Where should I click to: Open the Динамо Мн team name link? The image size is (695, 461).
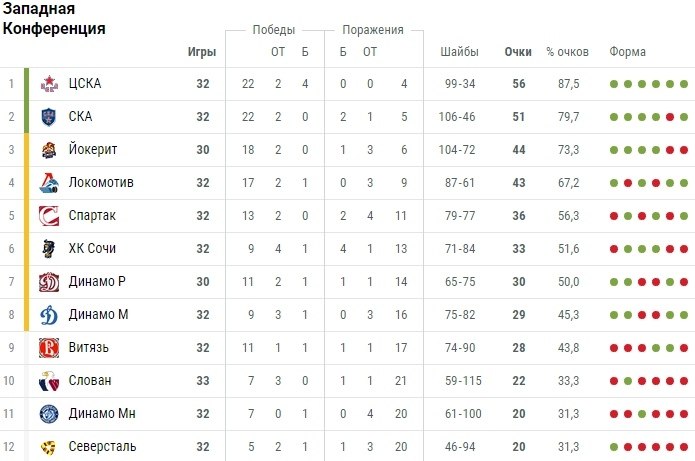coord(102,414)
